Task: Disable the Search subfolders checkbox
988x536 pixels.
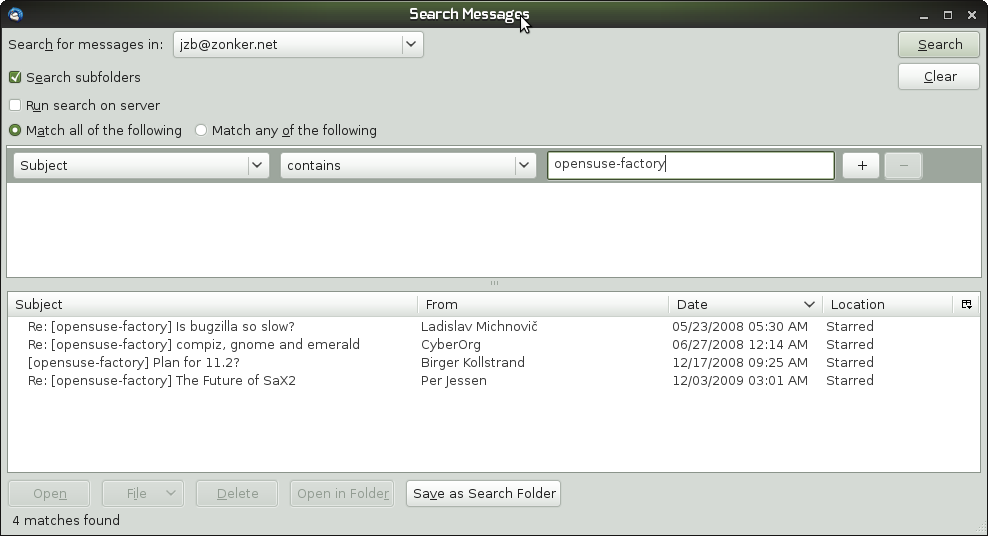Action: 15,77
